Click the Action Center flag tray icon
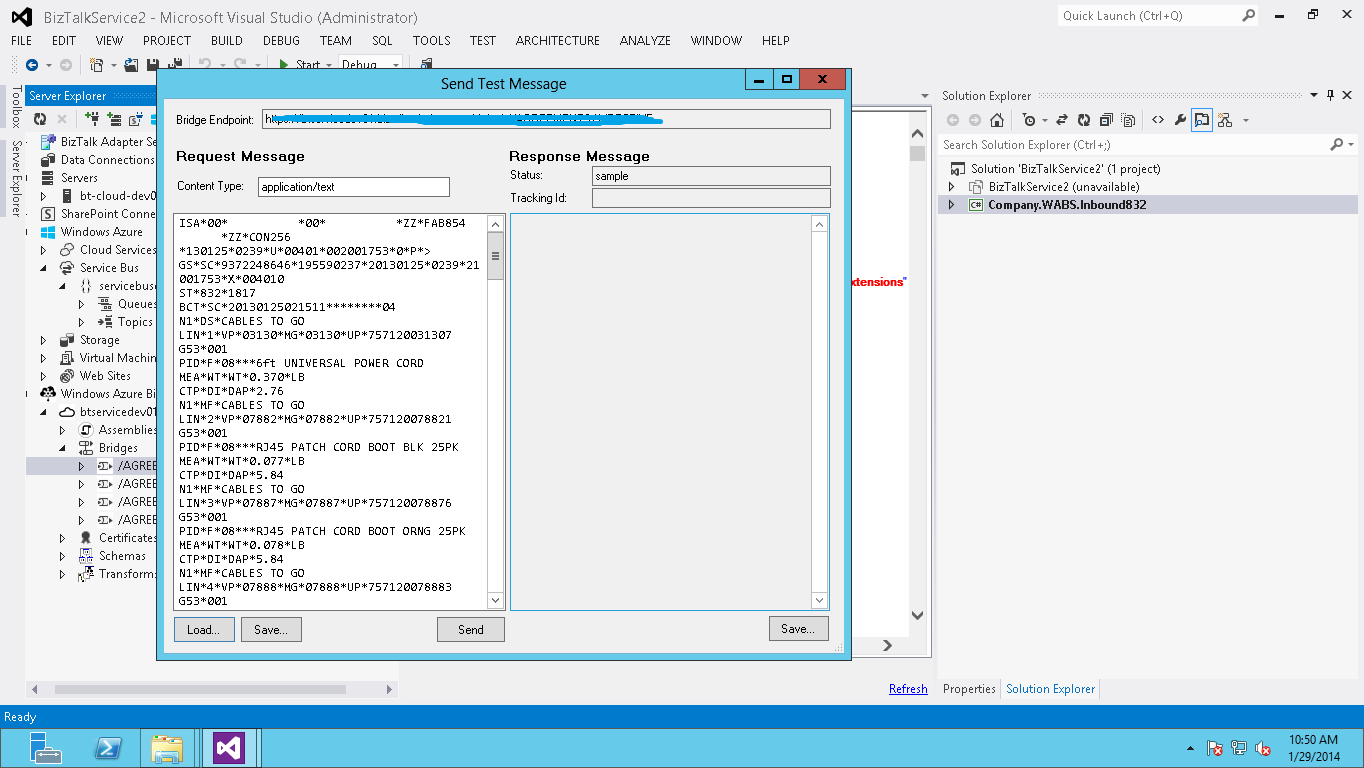Viewport: 1364px width, 768px height. tap(1215, 748)
